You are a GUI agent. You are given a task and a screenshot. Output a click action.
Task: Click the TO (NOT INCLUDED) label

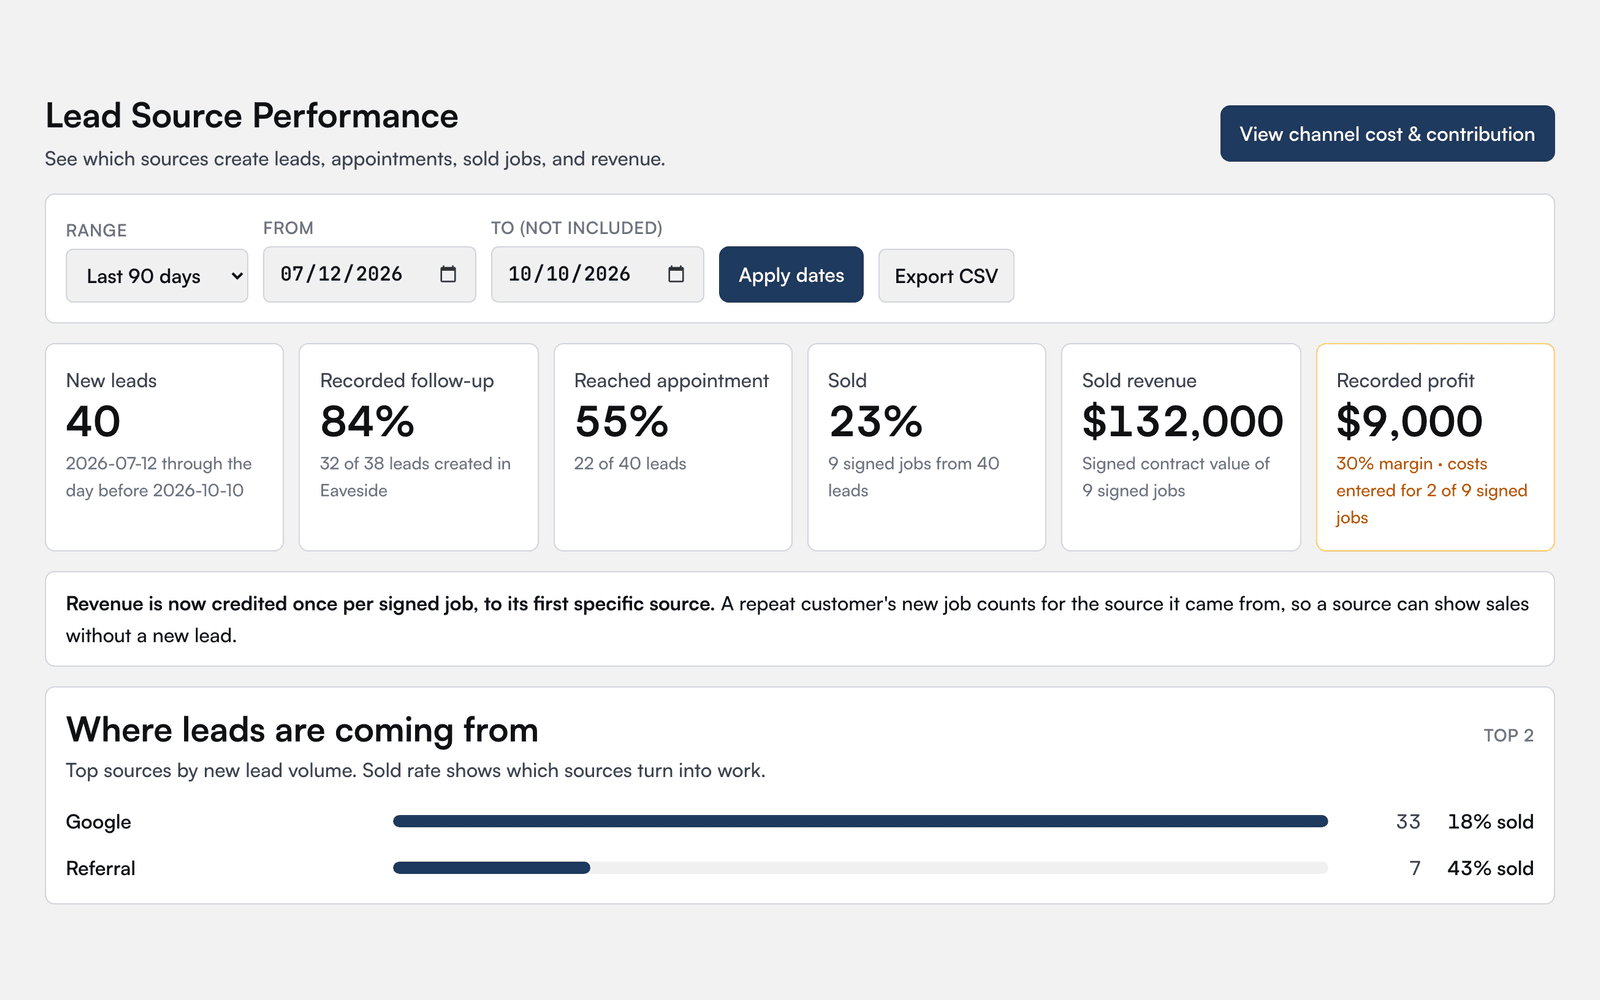coord(576,228)
